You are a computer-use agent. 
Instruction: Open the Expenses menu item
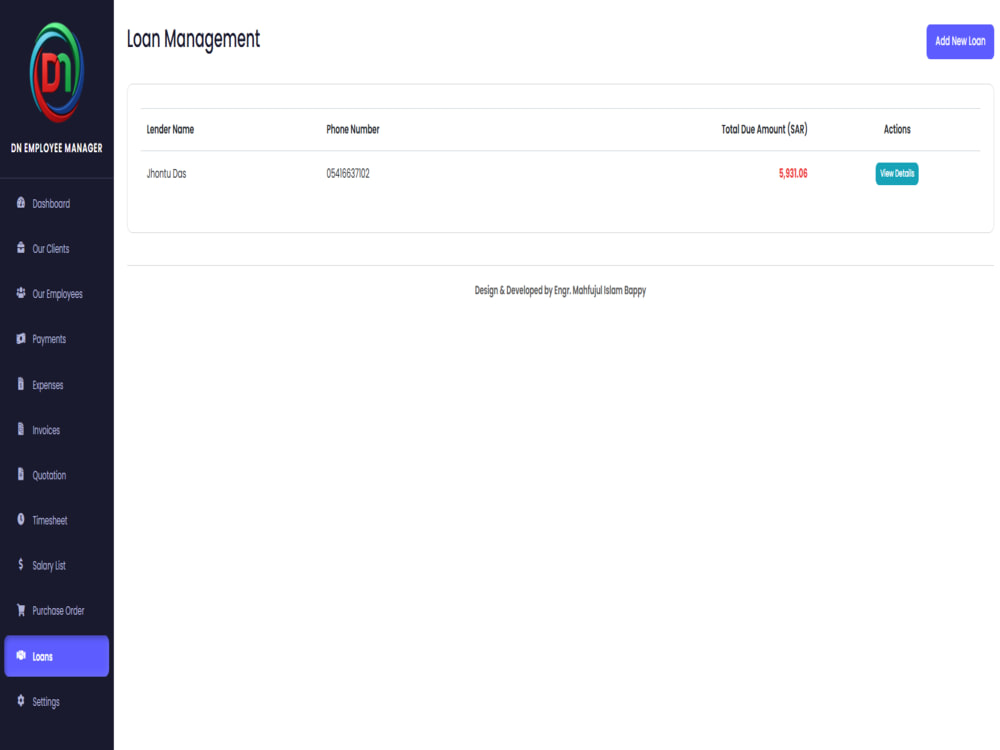[56, 385]
